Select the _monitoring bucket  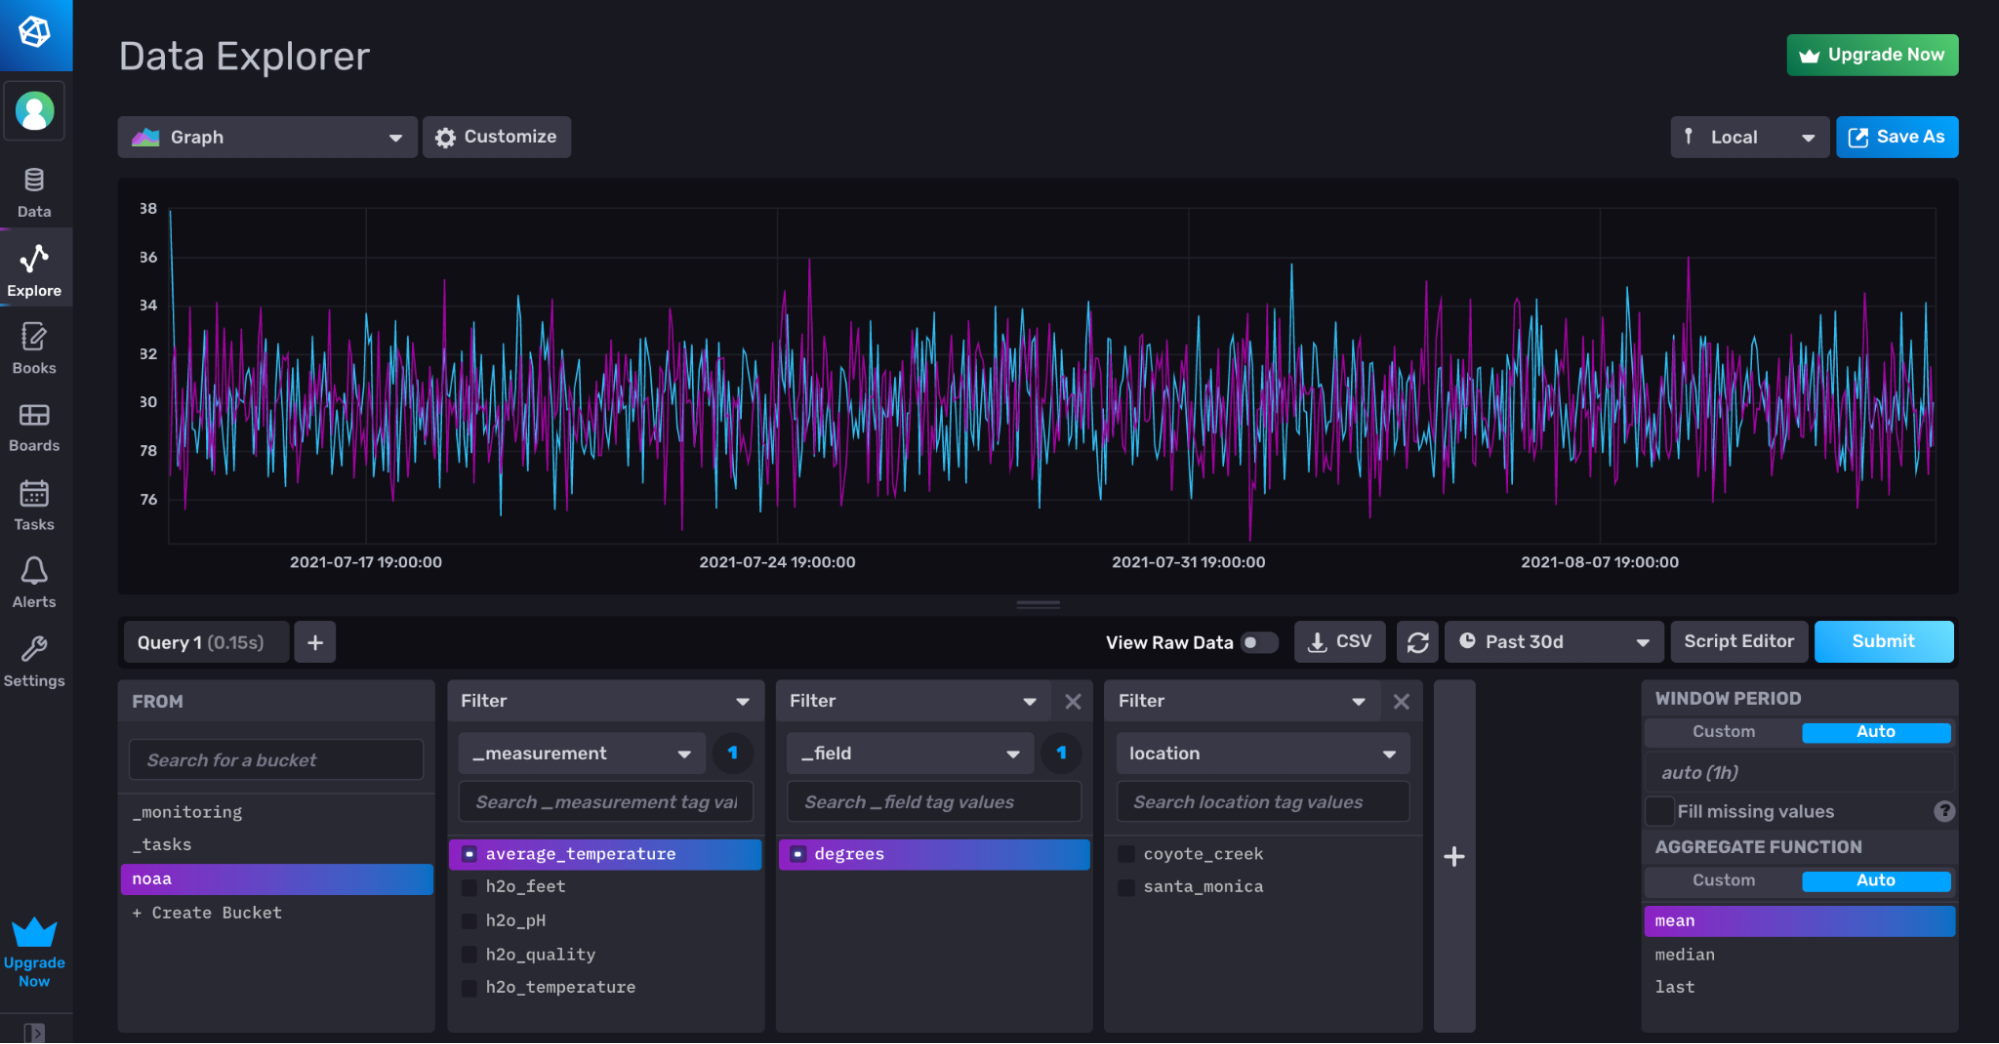click(x=277, y=812)
